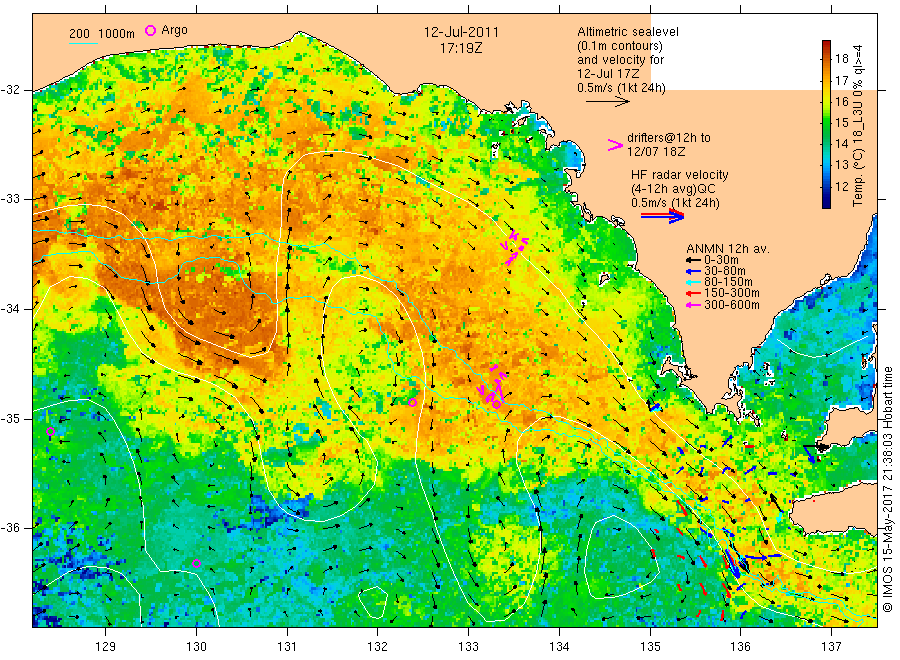Screen dimensions: 900x660
Task: Click the black altimetric velocity reference arrow
Action: pos(607,102)
